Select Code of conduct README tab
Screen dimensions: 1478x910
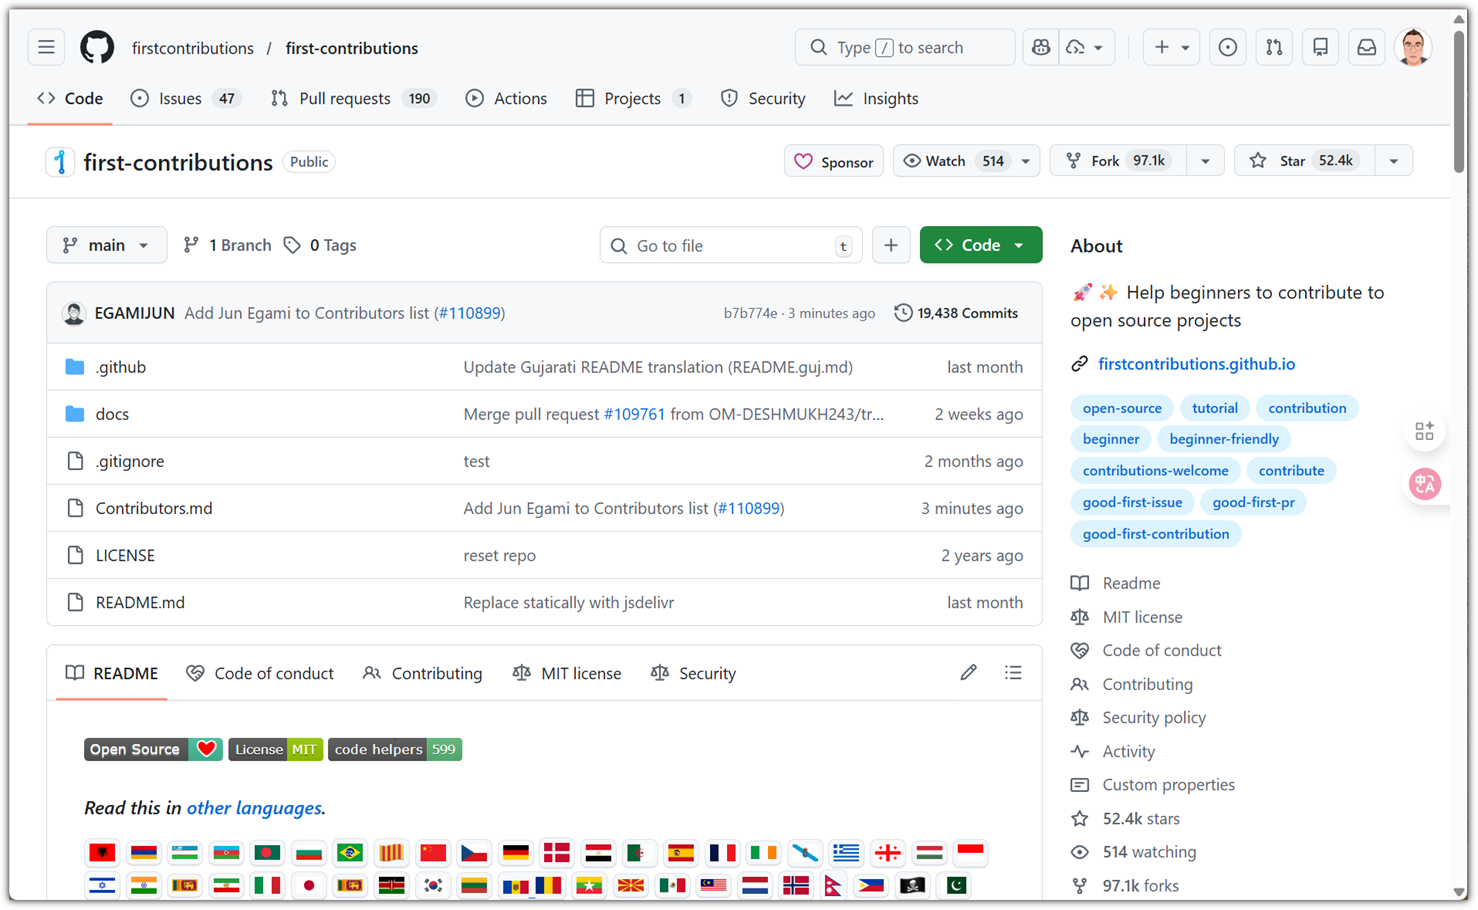pyautogui.click(x=260, y=673)
